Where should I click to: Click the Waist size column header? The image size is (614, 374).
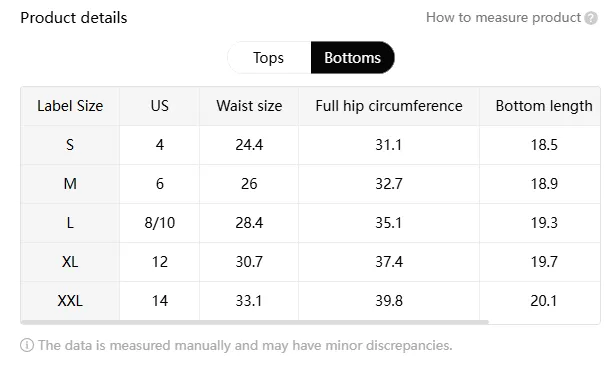[249, 106]
